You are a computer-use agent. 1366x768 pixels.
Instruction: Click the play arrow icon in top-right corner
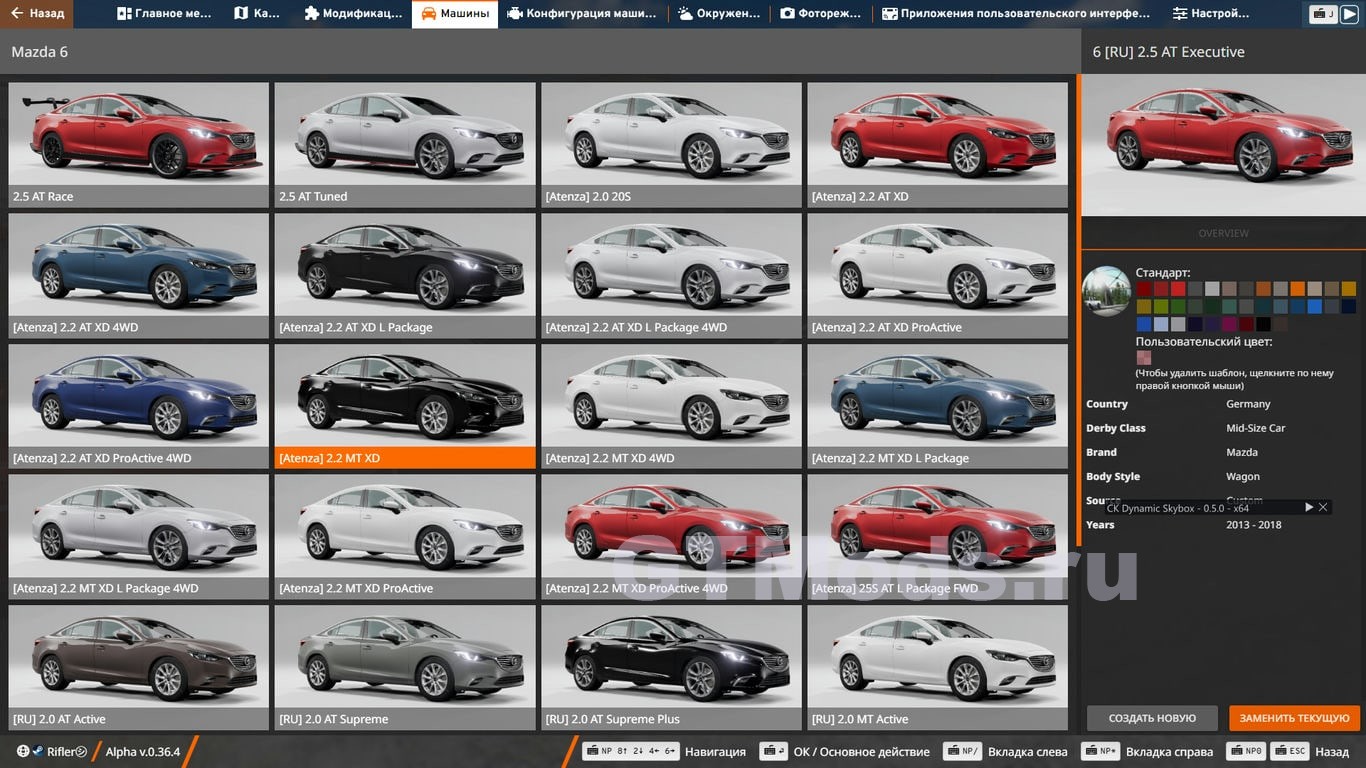coord(1350,14)
